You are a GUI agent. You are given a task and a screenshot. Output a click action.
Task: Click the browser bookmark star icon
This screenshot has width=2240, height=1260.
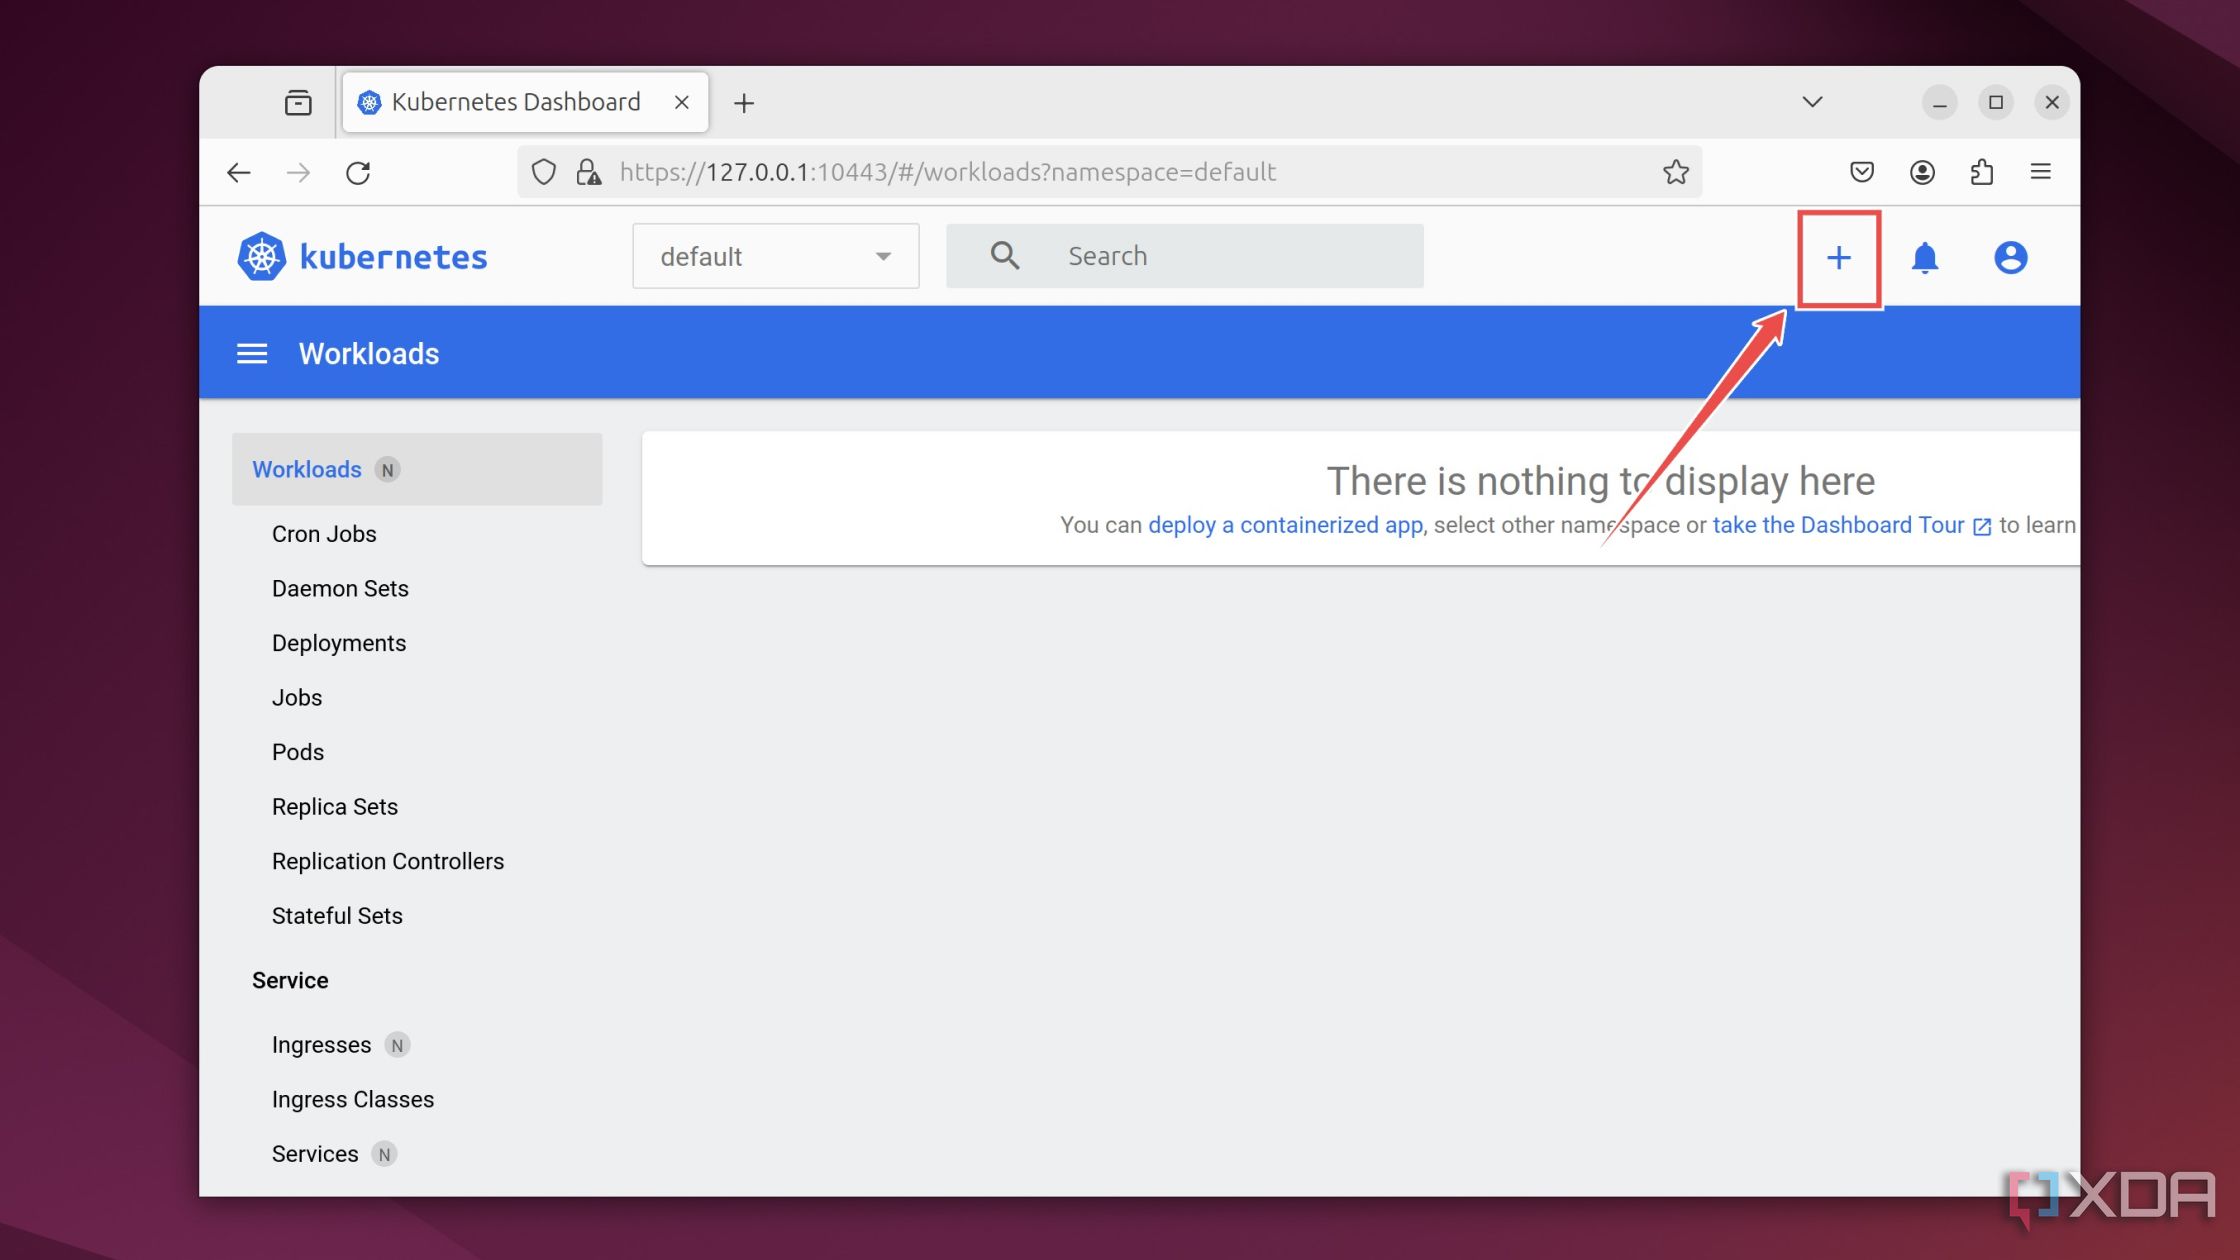[1677, 171]
